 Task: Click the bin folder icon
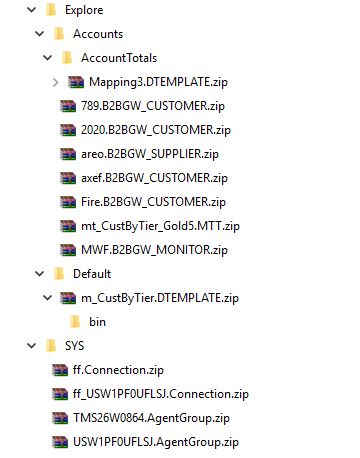tap(75, 322)
